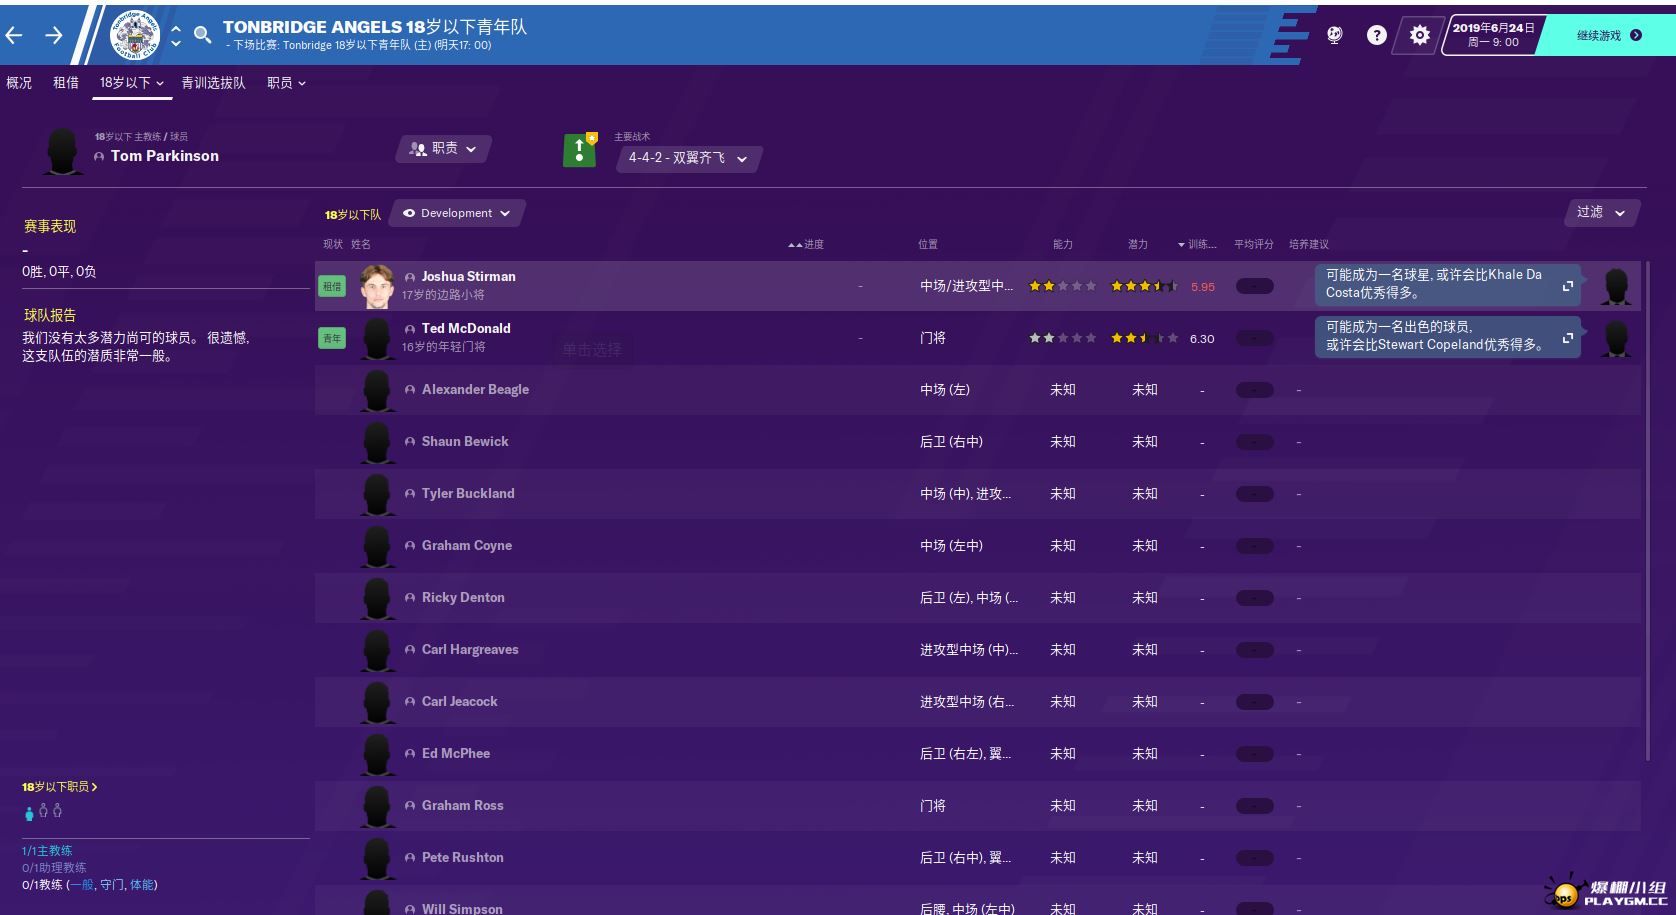Open the settings gear icon
The width and height of the screenshot is (1676, 915).
[x=1419, y=35]
